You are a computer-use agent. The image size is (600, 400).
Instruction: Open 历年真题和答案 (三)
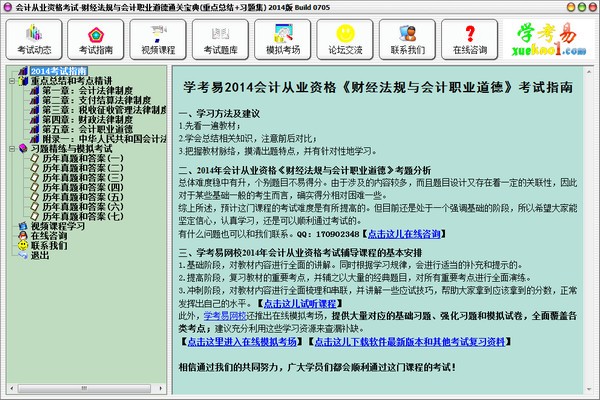point(83,178)
